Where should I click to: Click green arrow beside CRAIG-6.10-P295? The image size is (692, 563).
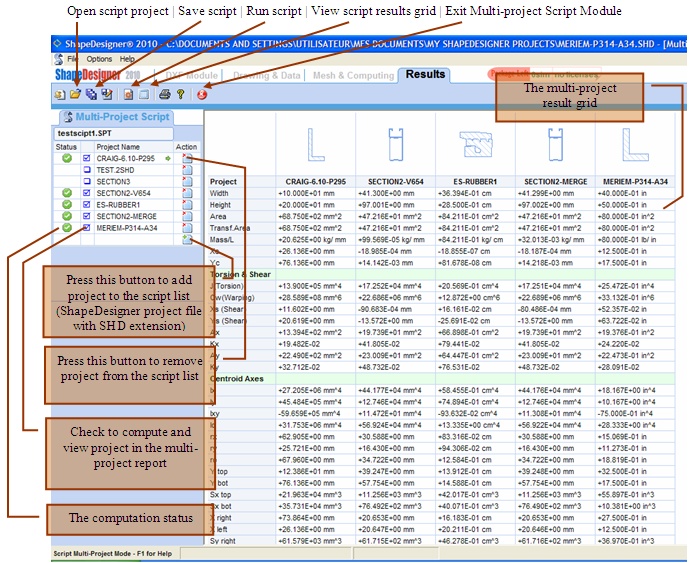[x=168, y=158]
